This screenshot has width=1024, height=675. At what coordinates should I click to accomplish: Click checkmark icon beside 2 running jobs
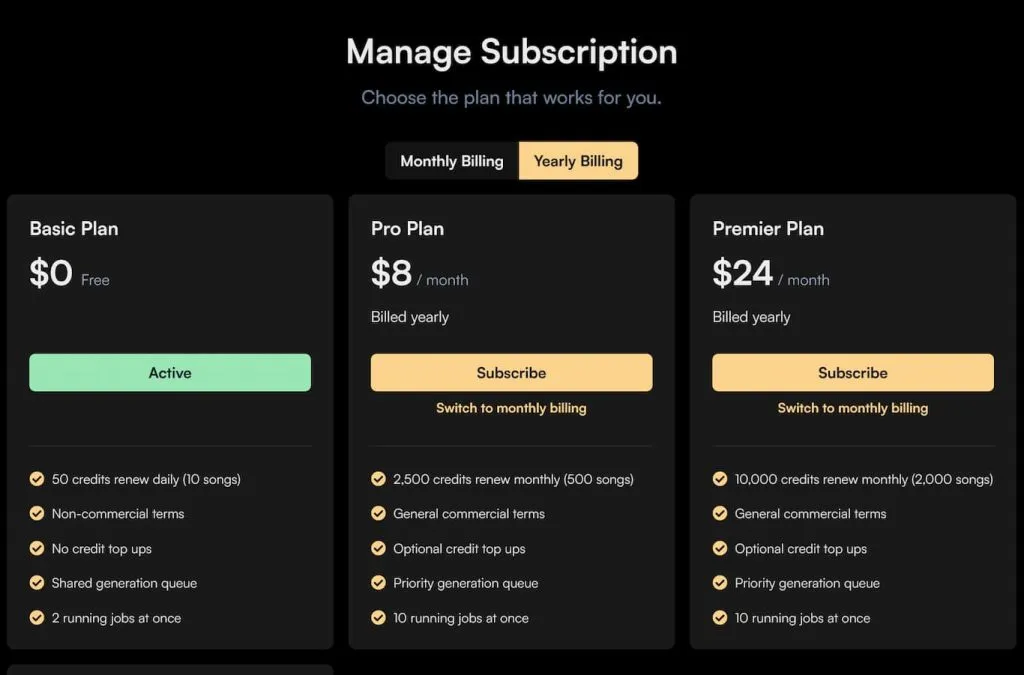point(37,618)
